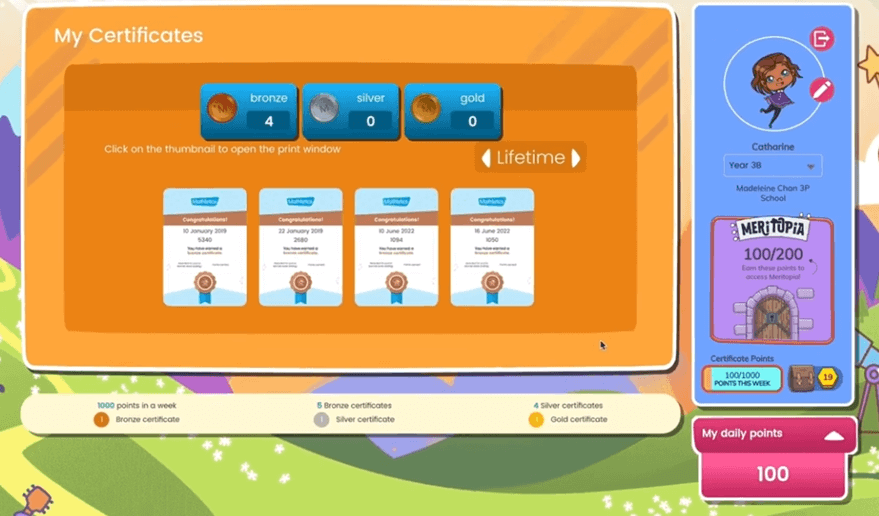
Task: Click the pencil edit avatar icon
Action: [x=821, y=90]
